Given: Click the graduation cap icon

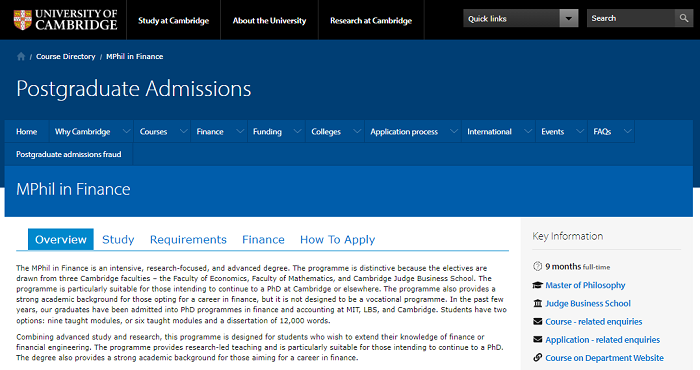Looking at the screenshot, I should tap(538, 285).
